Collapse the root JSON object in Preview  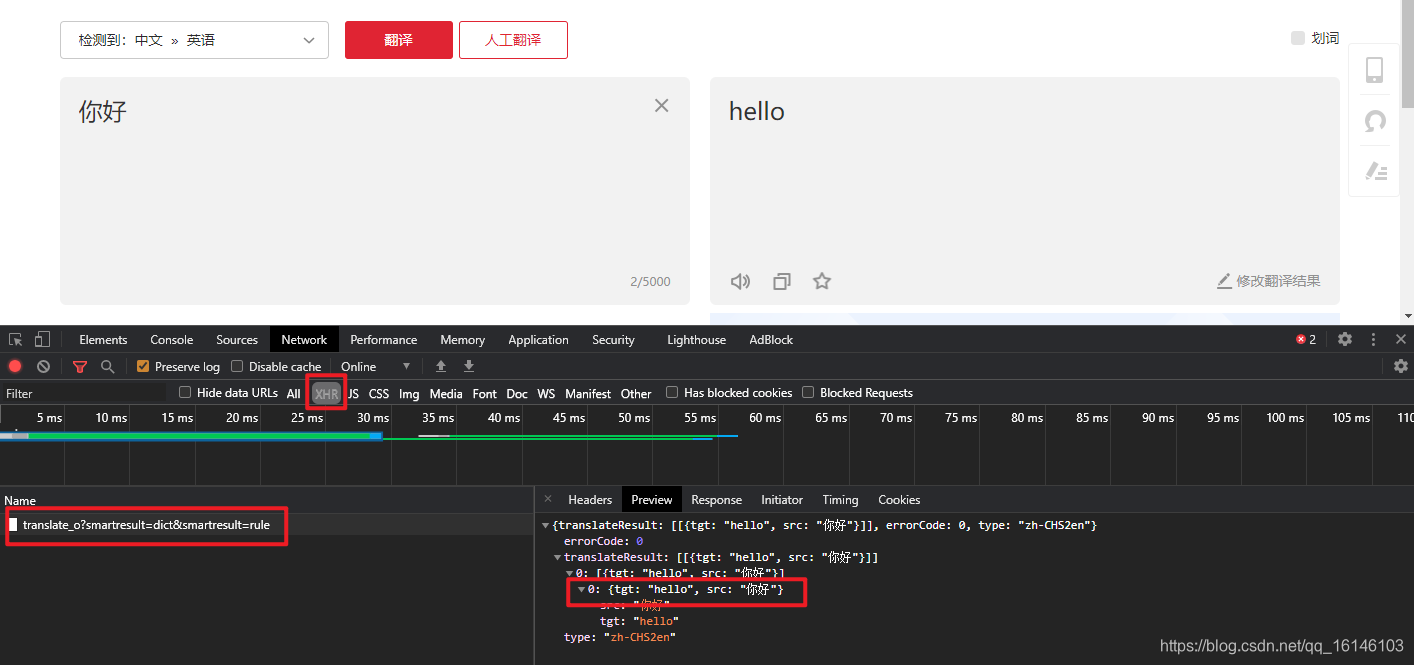tap(545, 525)
